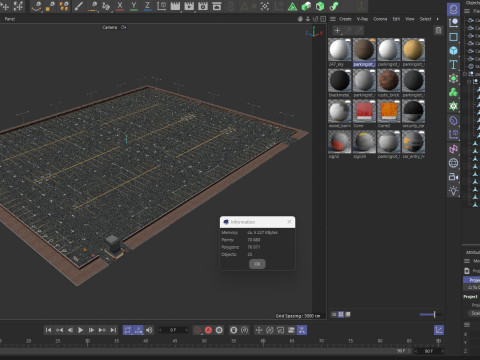The height and width of the screenshot is (360, 480).
Task: Open the Edit menu in Material Manager
Action: (x=396, y=19)
